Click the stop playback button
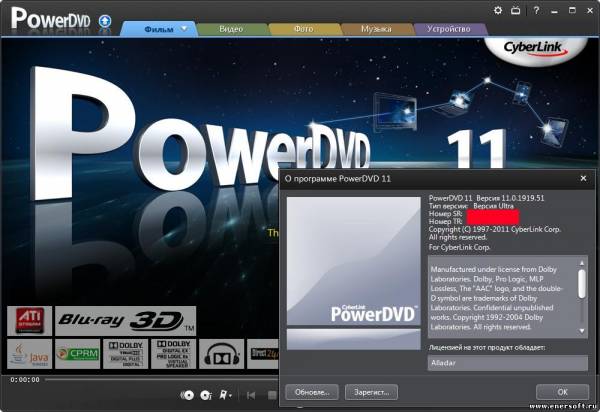 [x=272, y=395]
